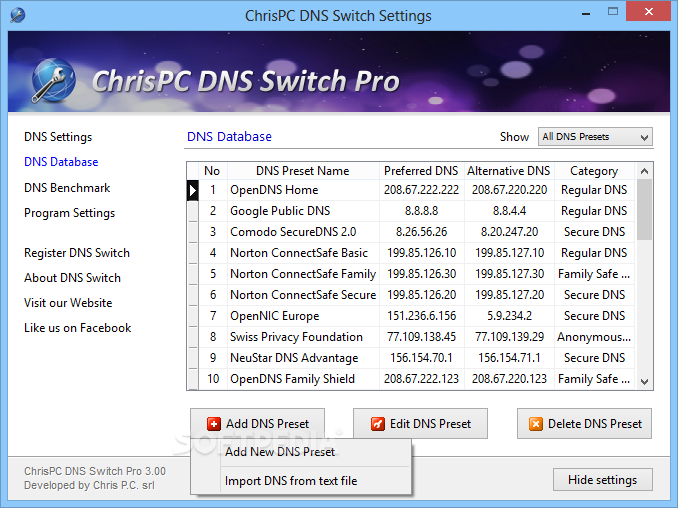The image size is (678, 508).
Task: Click the 77.109.138.45 address cell
Action: (422, 337)
